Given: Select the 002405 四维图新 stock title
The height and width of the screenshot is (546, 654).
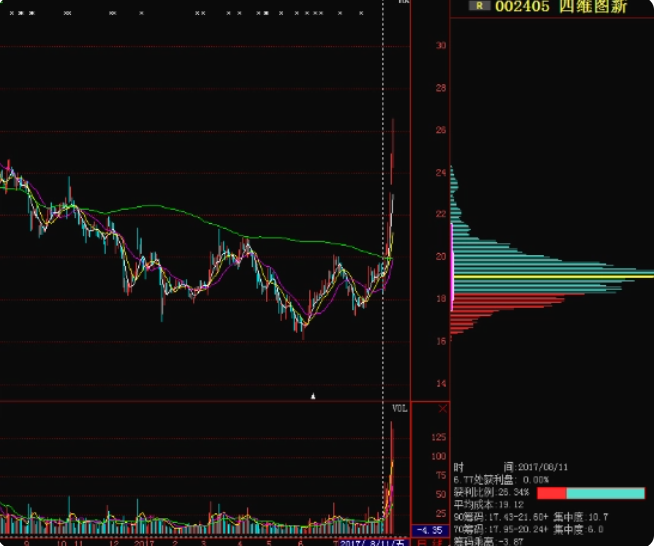Looking at the screenshot, I should 561,6.
